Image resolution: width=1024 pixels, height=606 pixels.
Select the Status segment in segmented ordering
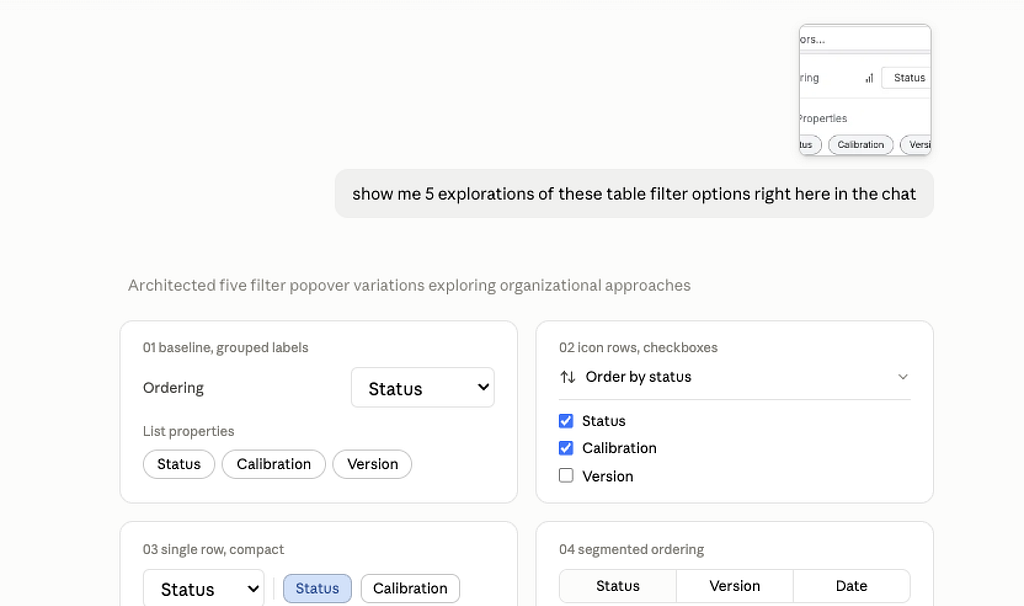click(x=618, y=586)
